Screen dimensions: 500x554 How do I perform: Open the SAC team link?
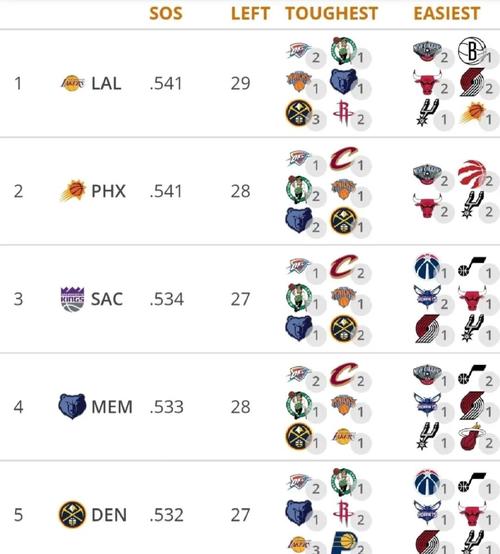[x=107, y=299]
